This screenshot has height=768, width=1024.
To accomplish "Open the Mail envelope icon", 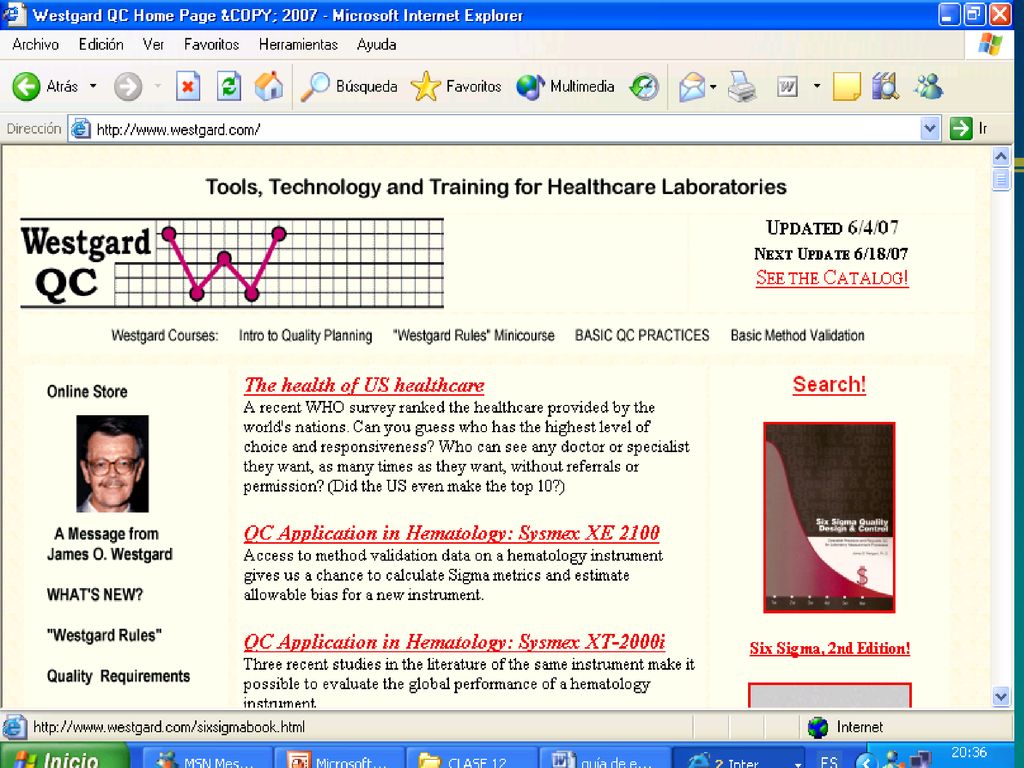I will 691,86.
